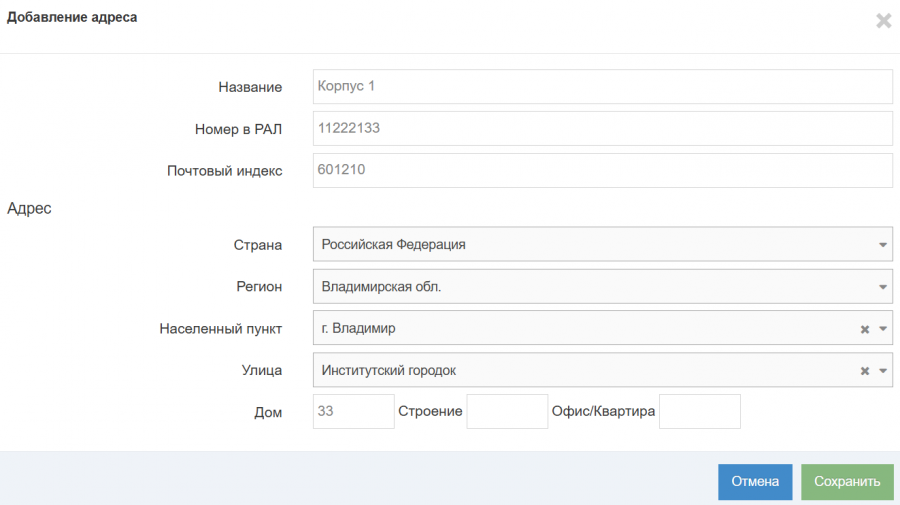Click the Страна dropdown arrow
This screenshot has height=505, width=900.
coord(883,245)
